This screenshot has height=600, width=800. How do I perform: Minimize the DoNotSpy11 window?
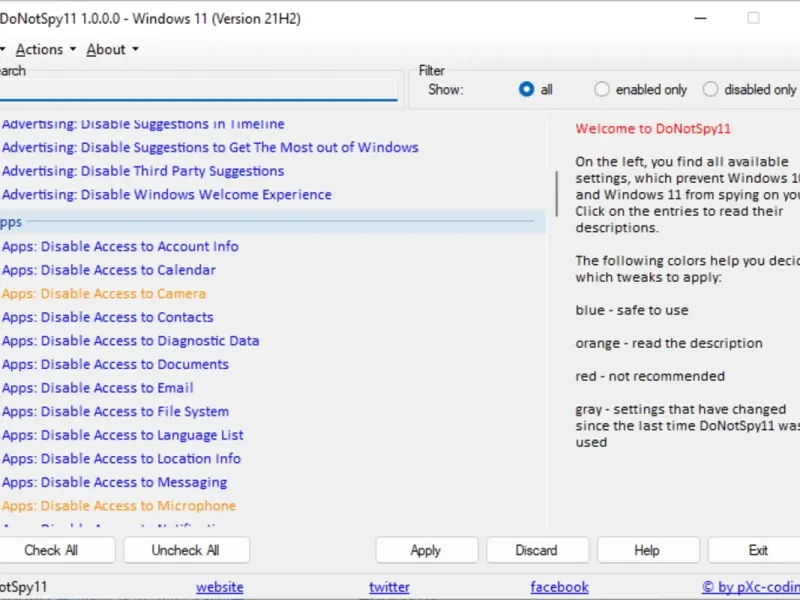701,18
